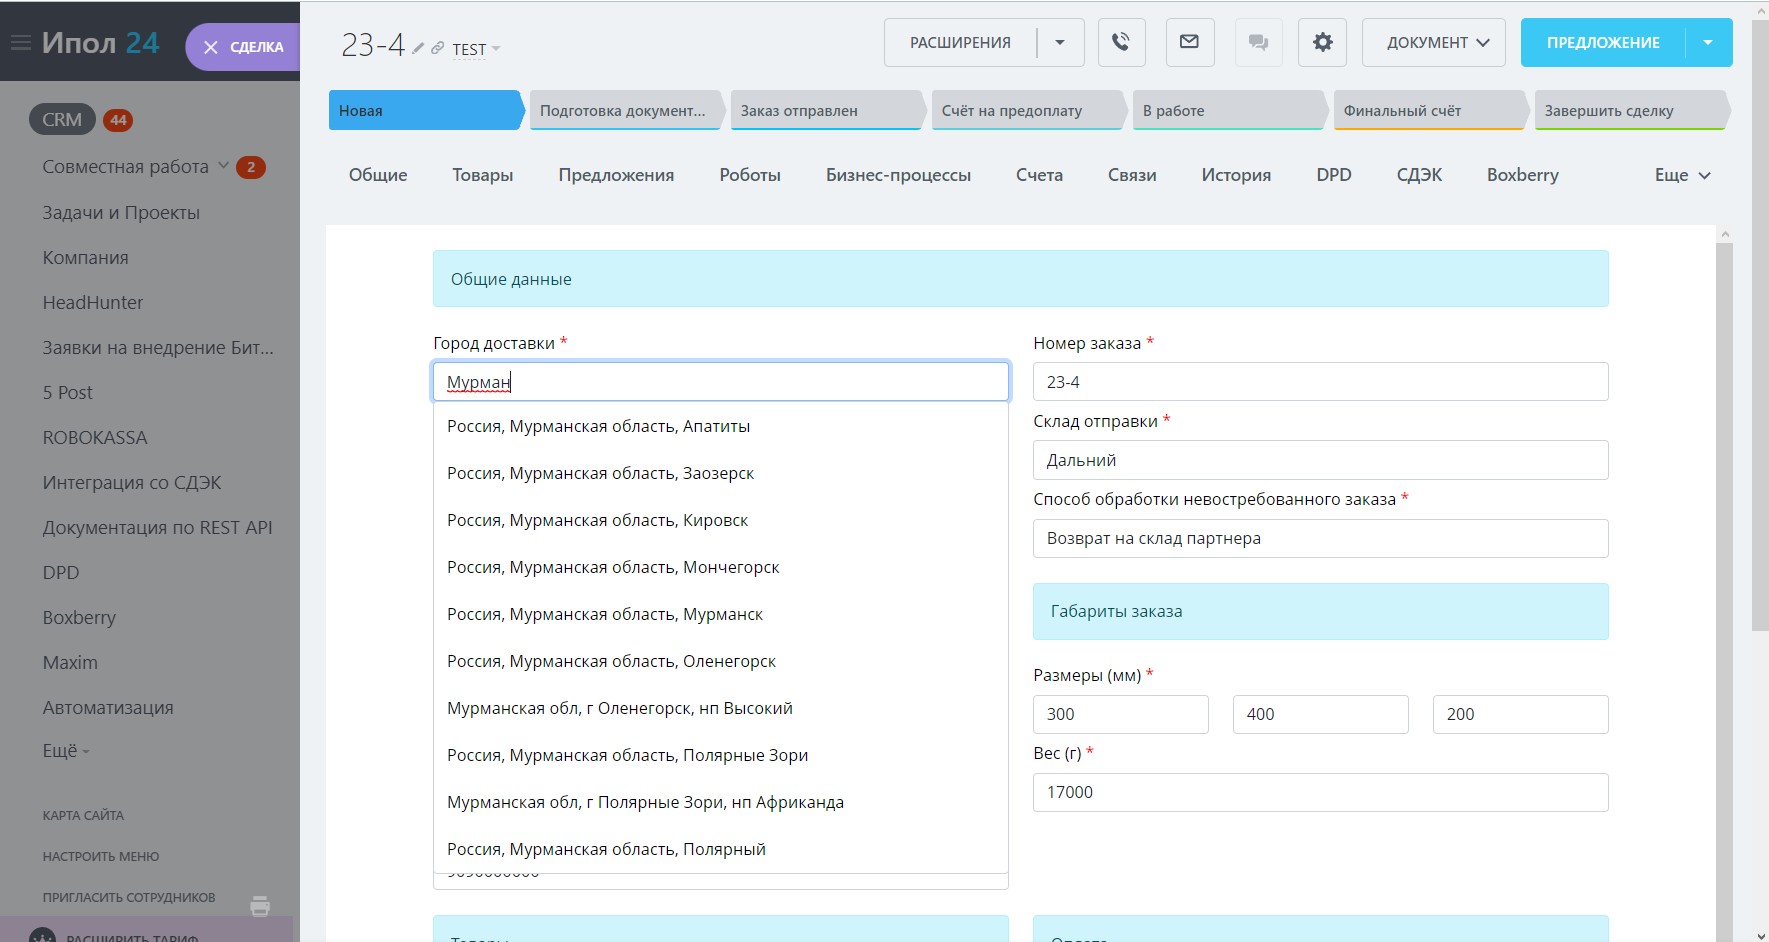
Task: Click the printer icon in sidebar
Action: (x=260, y=906)
